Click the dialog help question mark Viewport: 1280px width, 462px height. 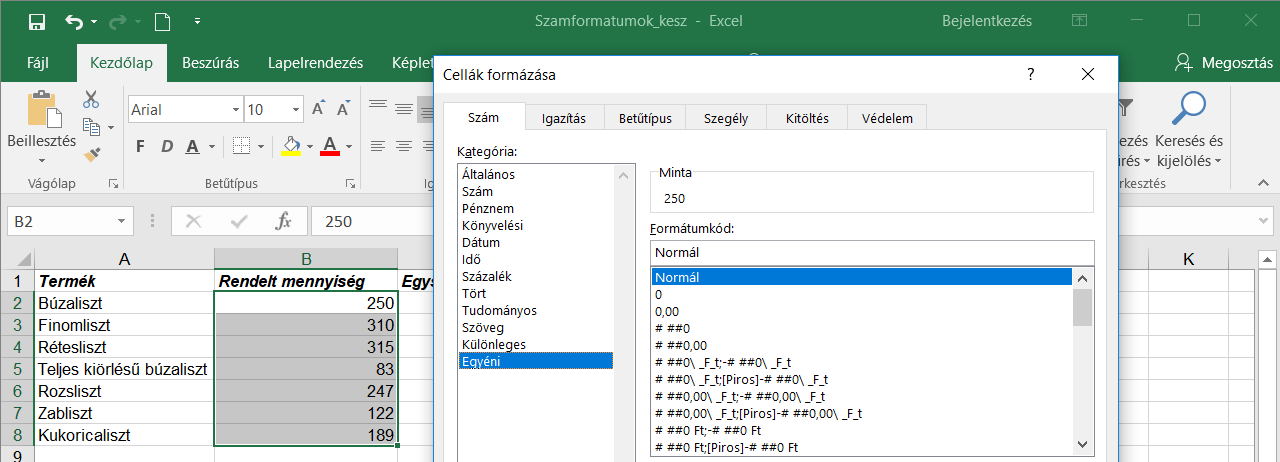[1030, 74]
